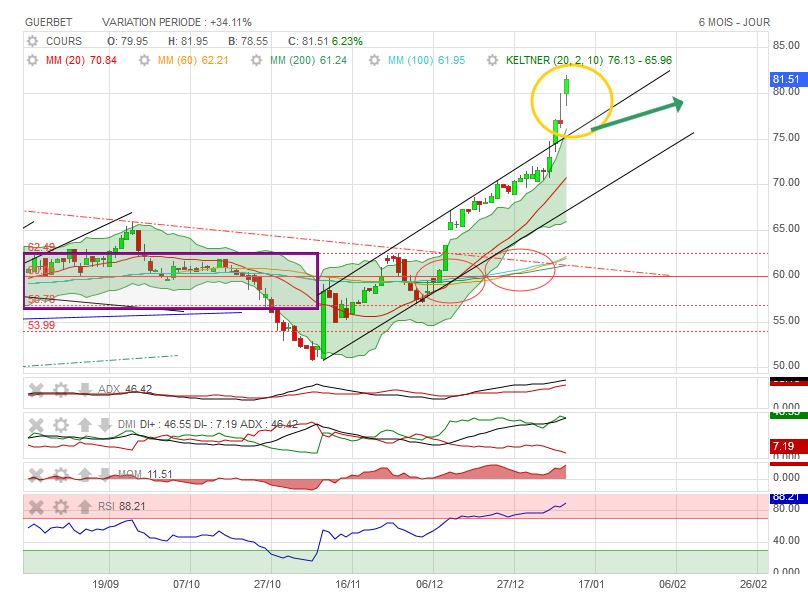The image size is (808, 599).
Task: Click the MM (20) 70.84 label
Action: tap(81, 60)
